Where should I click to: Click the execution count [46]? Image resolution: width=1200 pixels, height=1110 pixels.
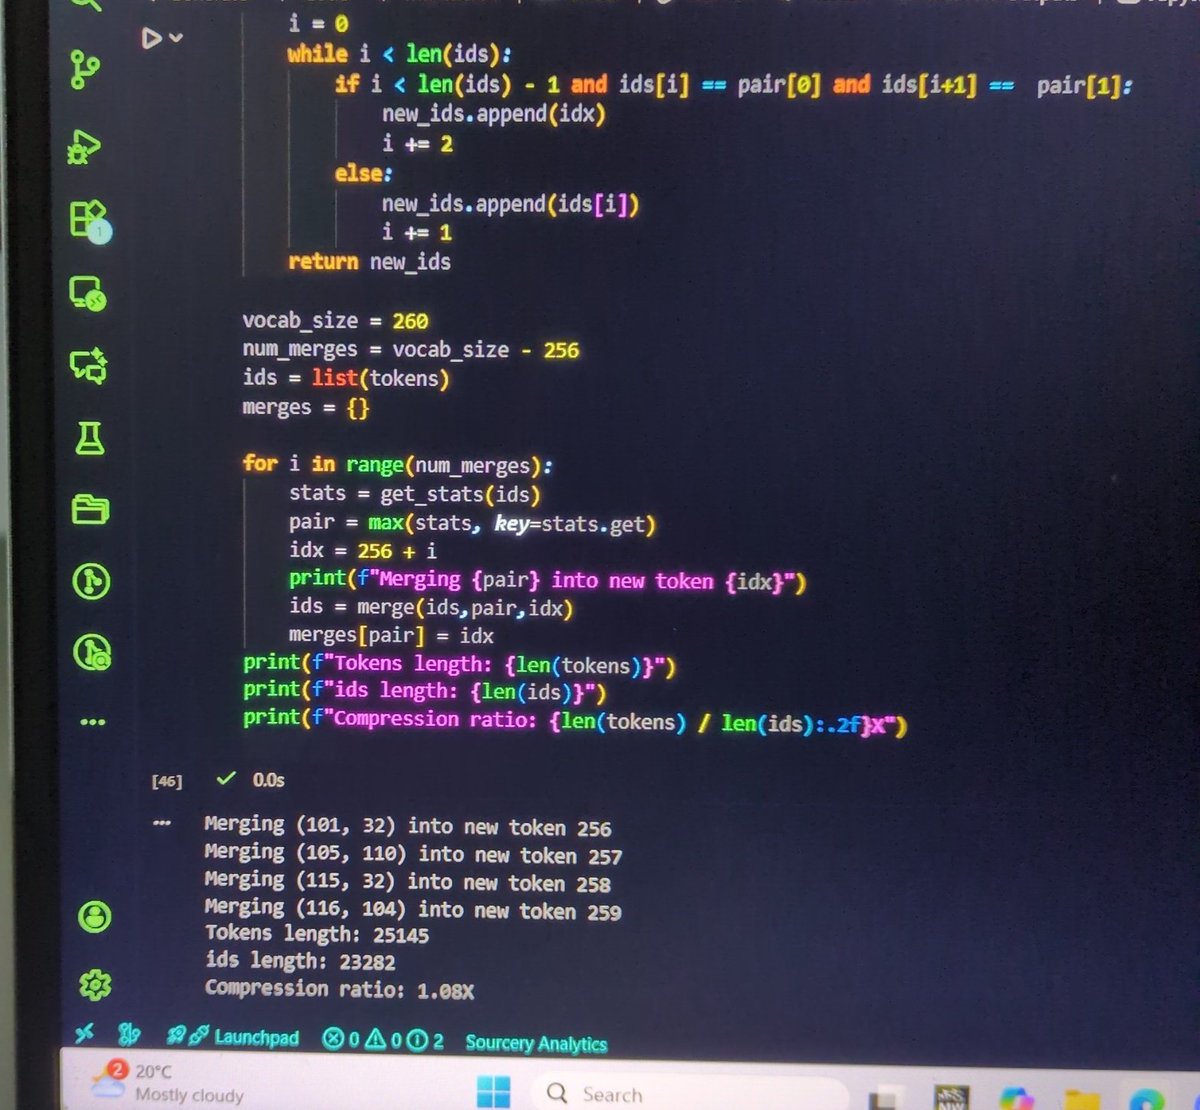(167, 781)
